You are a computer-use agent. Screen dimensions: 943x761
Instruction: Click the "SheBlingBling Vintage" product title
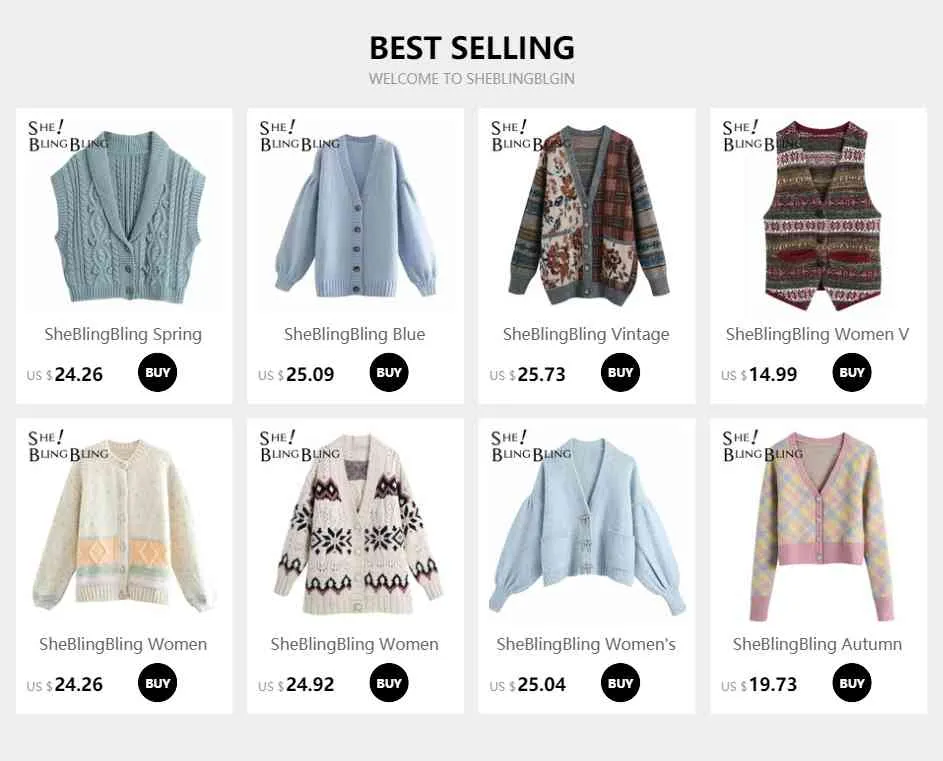pos(586,334)
